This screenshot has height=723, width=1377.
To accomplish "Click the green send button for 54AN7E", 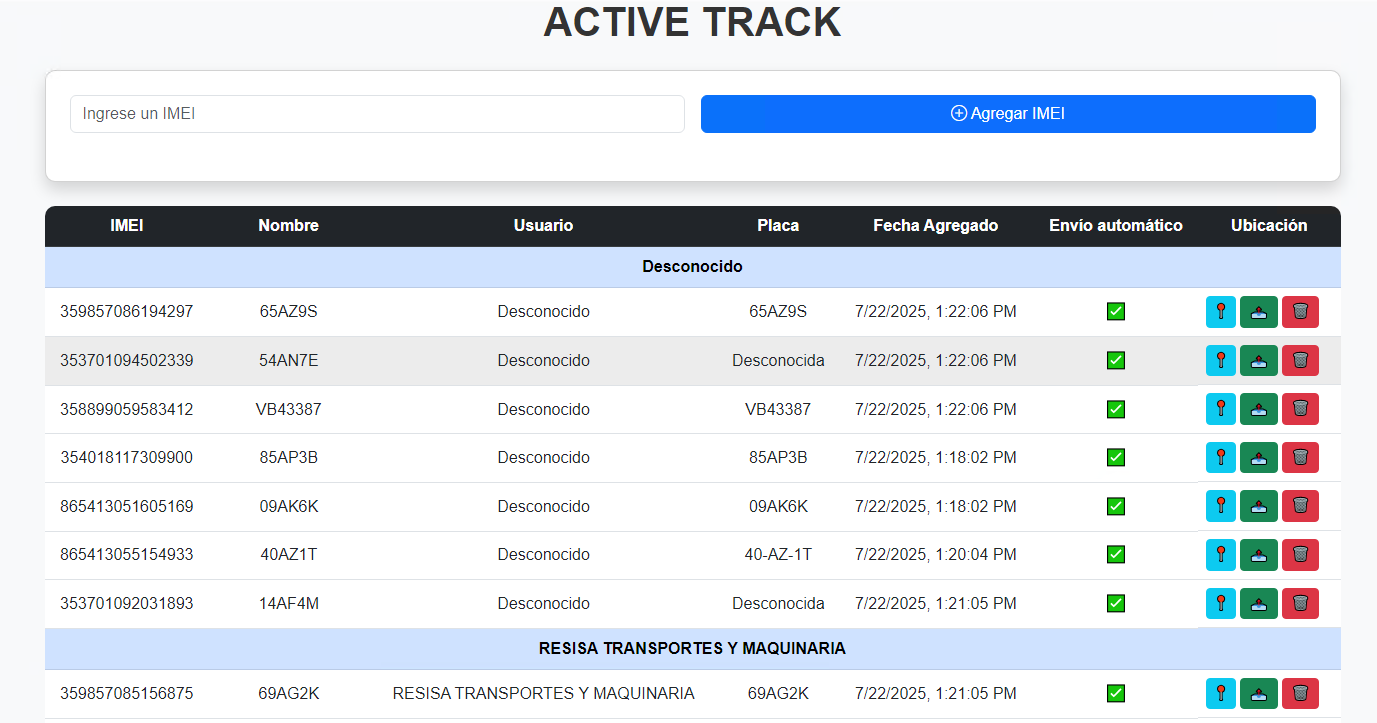I will click(1259, 361).
